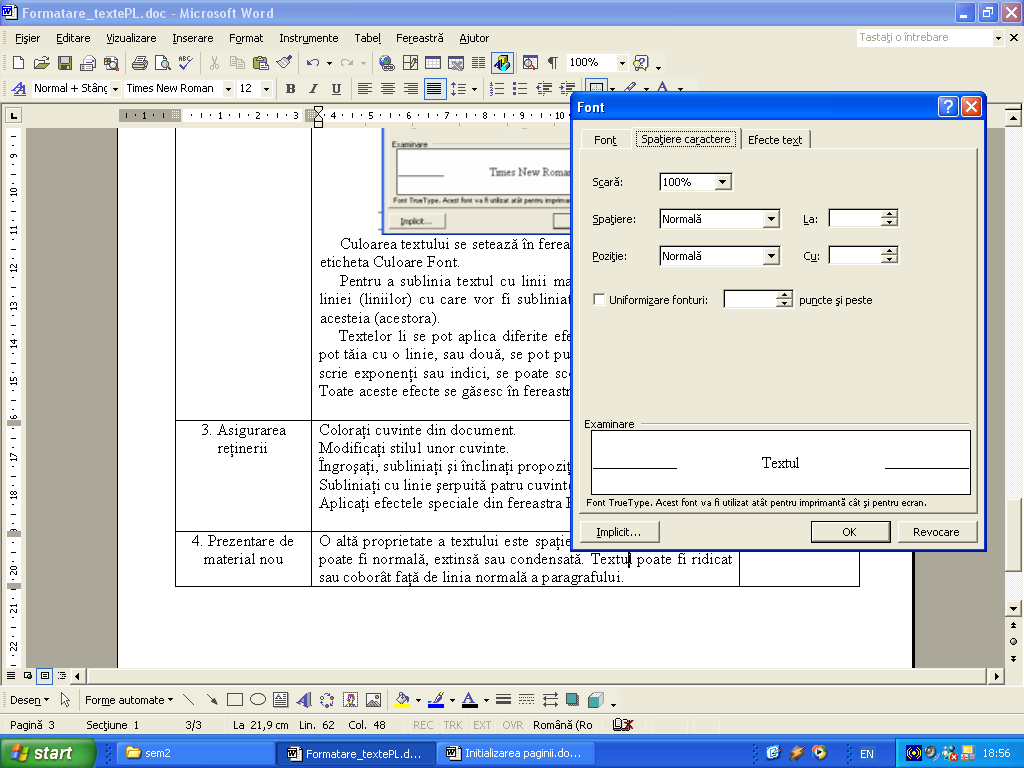Paste from the clipboard icon
This screenshot has height=768, width=1024.
point(261,63)
